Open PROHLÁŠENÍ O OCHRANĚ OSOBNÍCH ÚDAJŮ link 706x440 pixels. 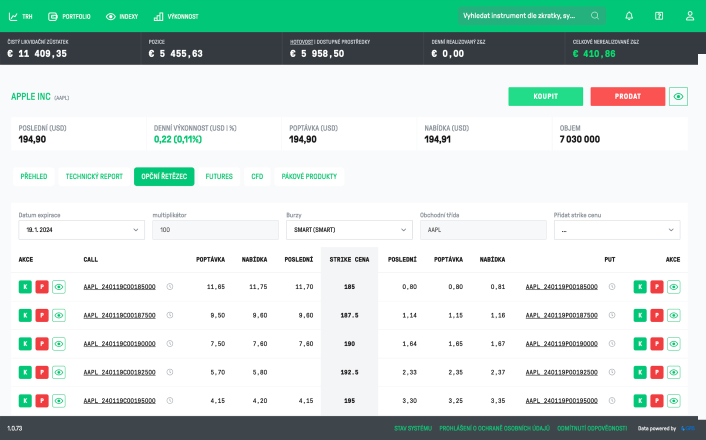494,428
